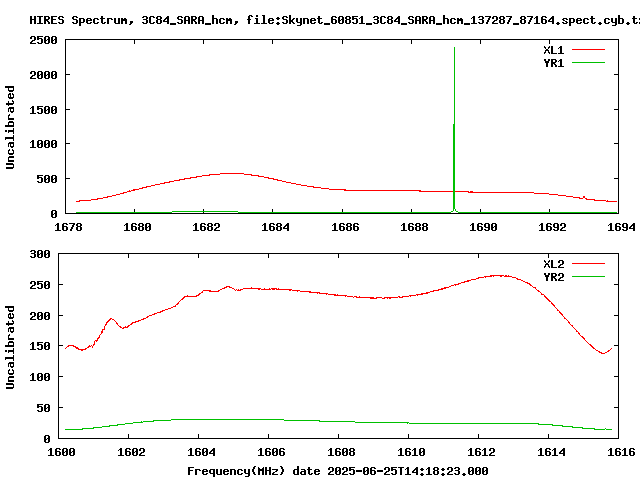Click the bottom plot x-axis label 1608
The image size is (640, 480).
(x=341, y=452)
